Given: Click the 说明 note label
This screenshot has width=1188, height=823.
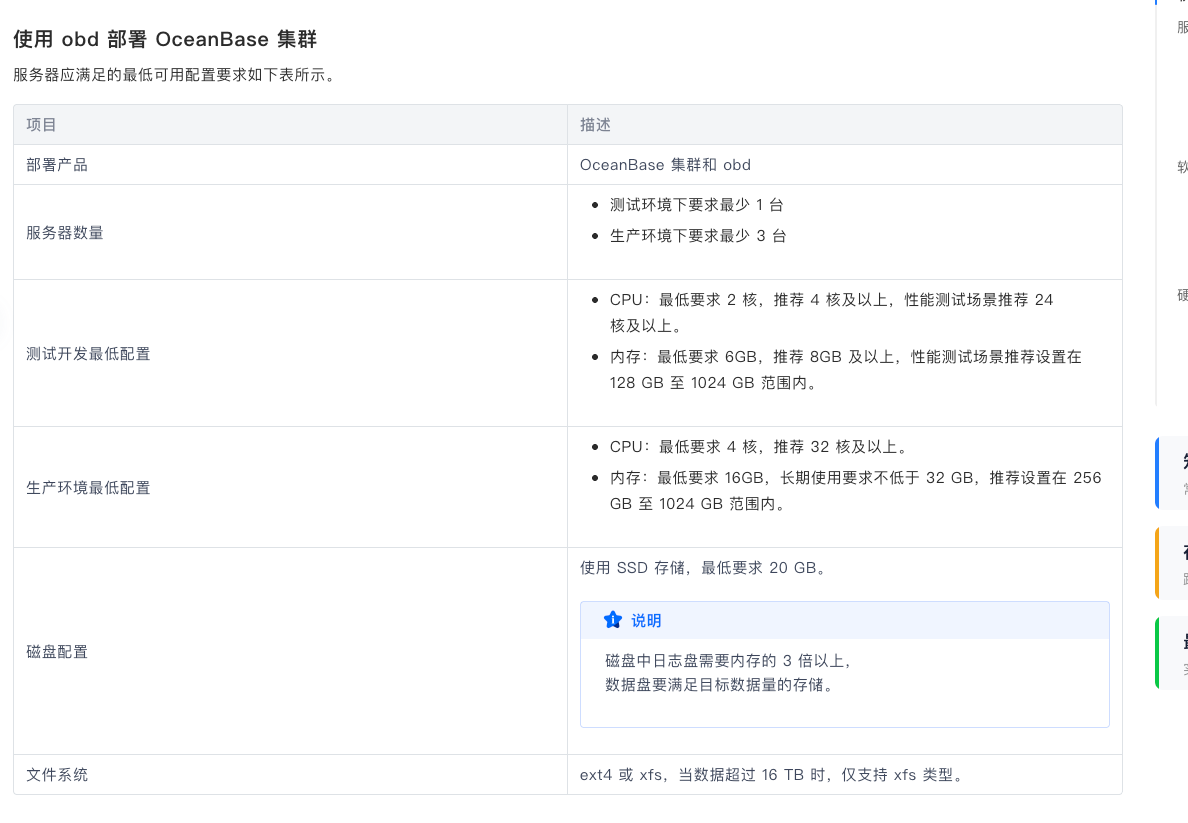Looking at the screenshot, I should click(646, 621).
